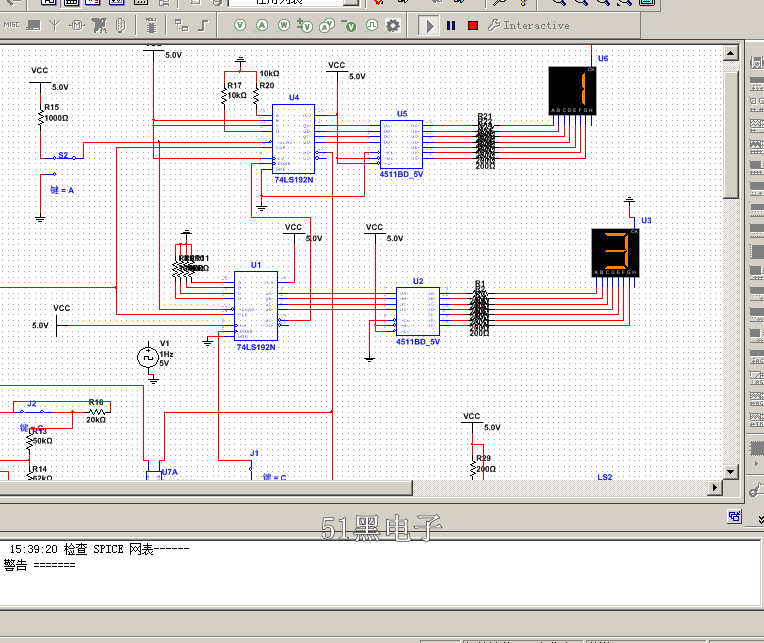
Task: Select resistor R17 10kΩ
Action: tap(224, 96)
